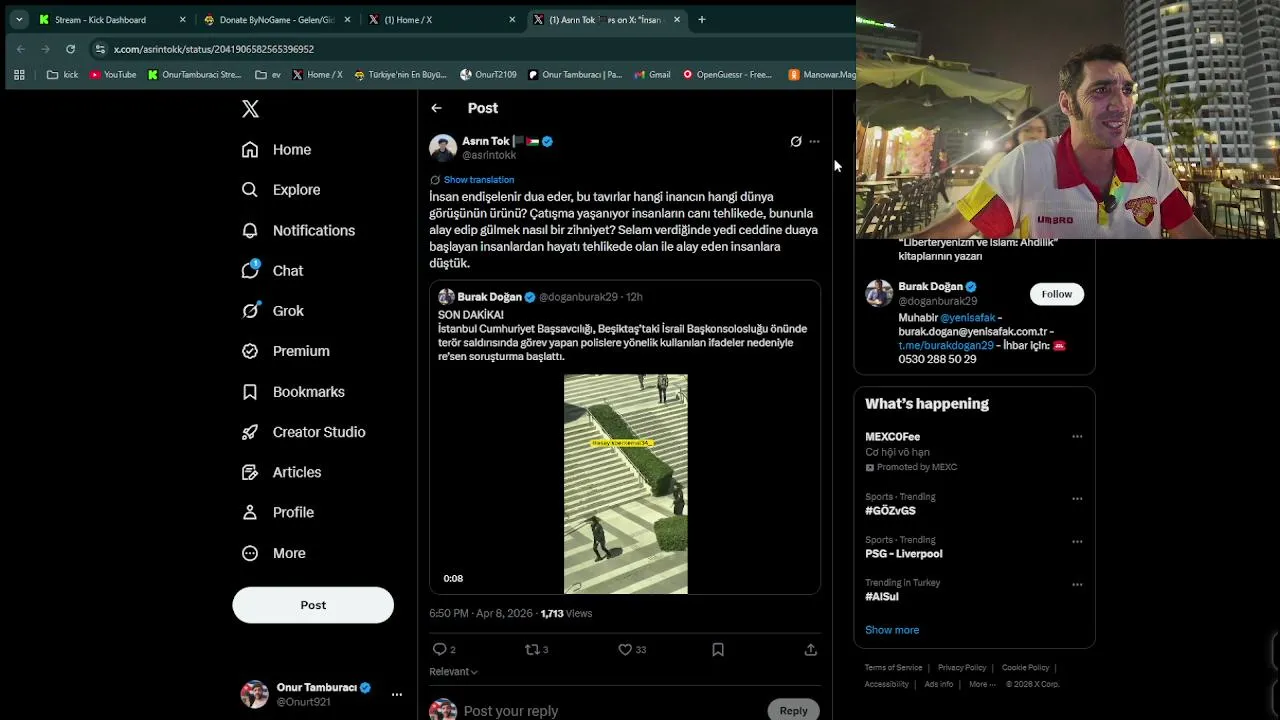Image resolution: width=1280 pixels, height=720 pixels.
Task: Share the post via the share icon
Action: click(x=811, y=650)
